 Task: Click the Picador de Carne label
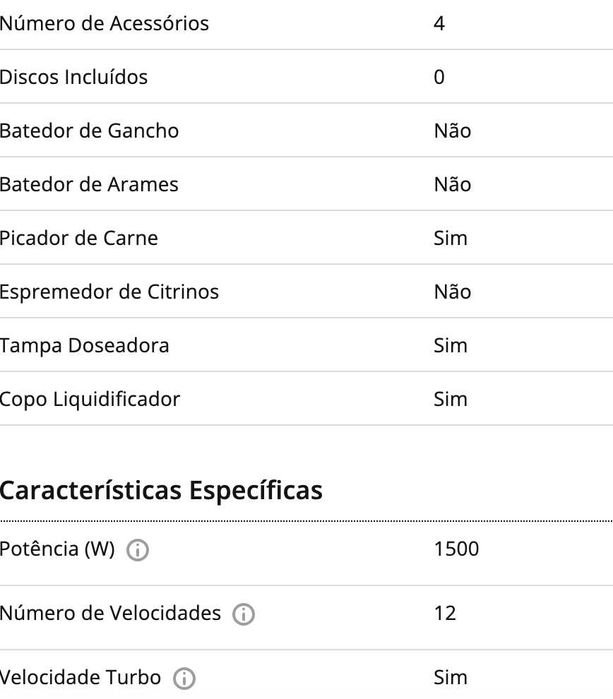(x=78, y=238)
